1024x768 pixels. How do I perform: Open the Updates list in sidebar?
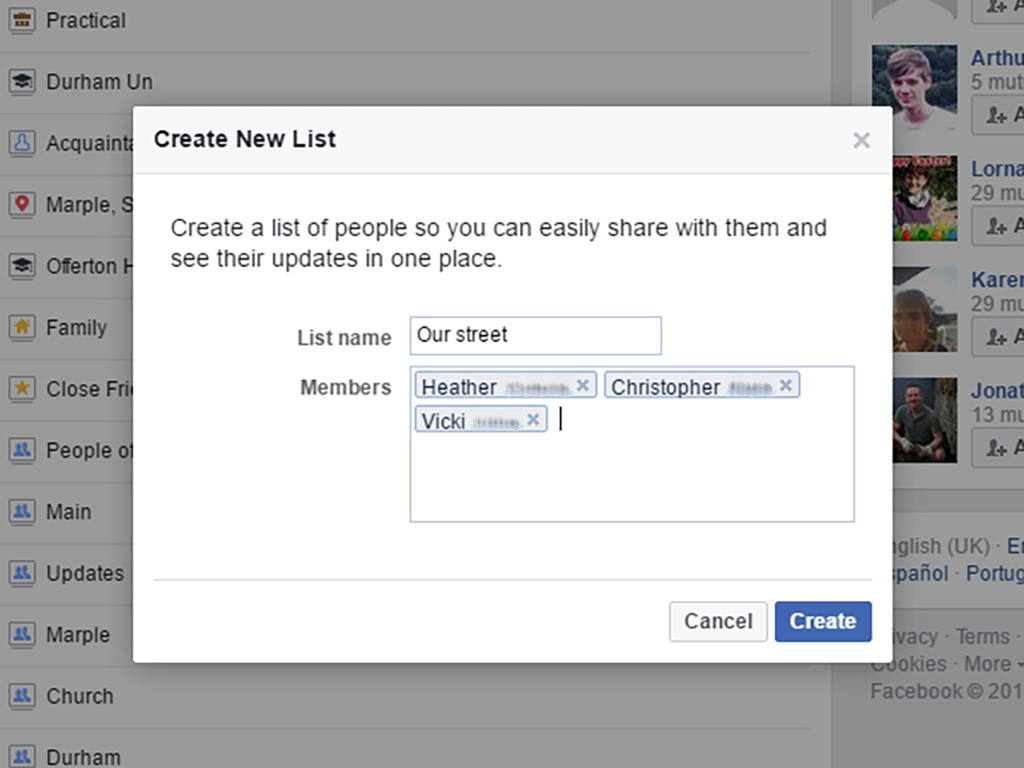pyautogui.click(x=84, y=574)
